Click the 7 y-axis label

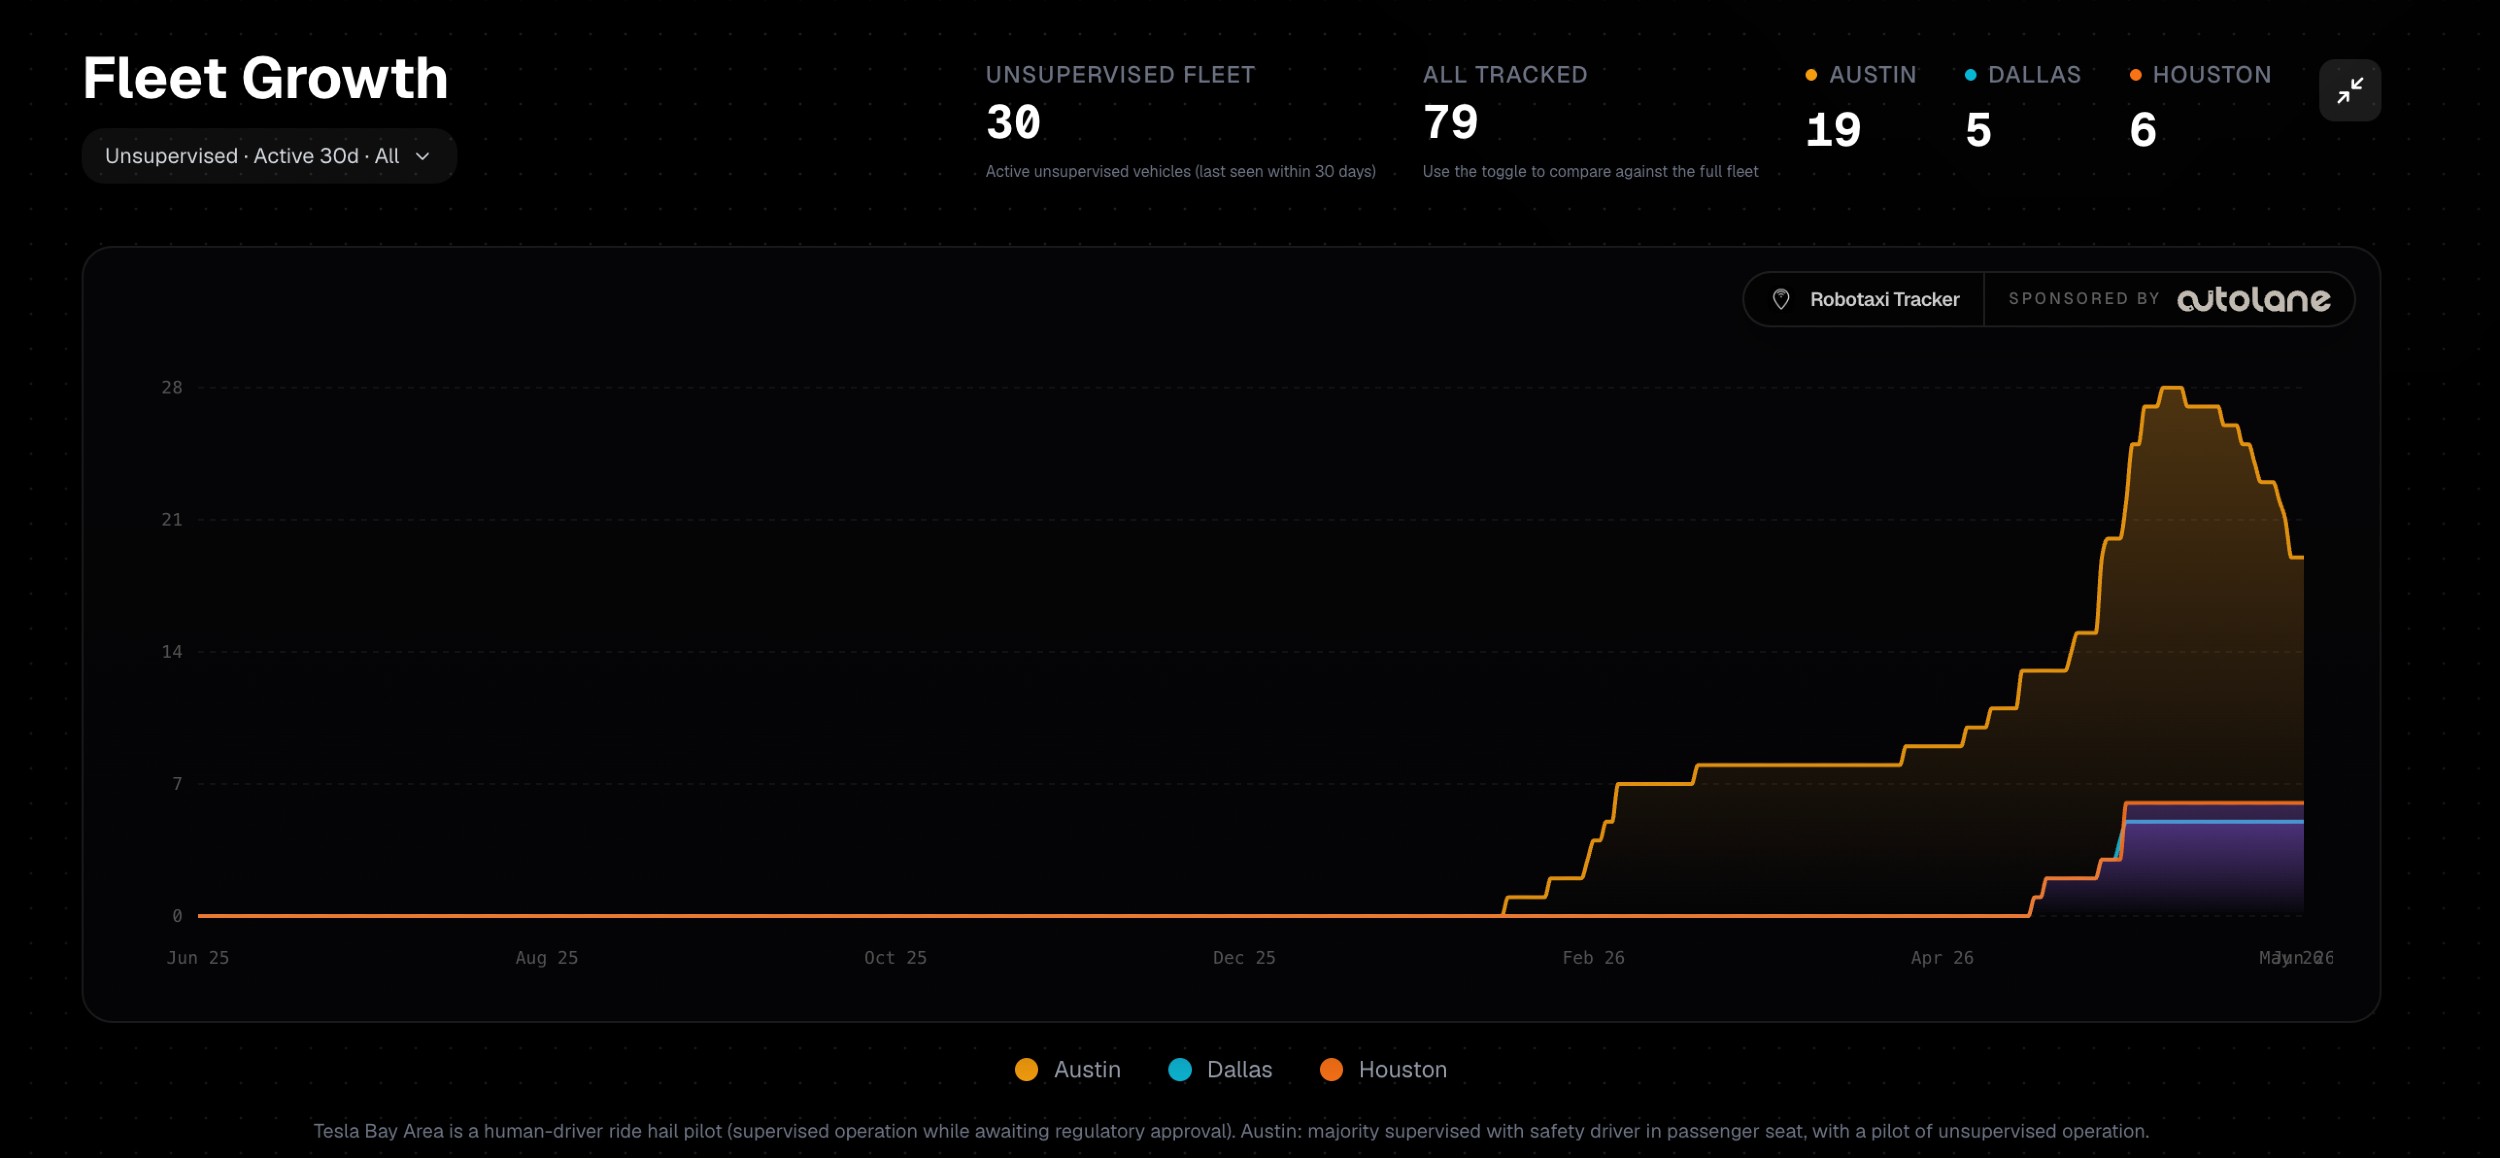177,784
